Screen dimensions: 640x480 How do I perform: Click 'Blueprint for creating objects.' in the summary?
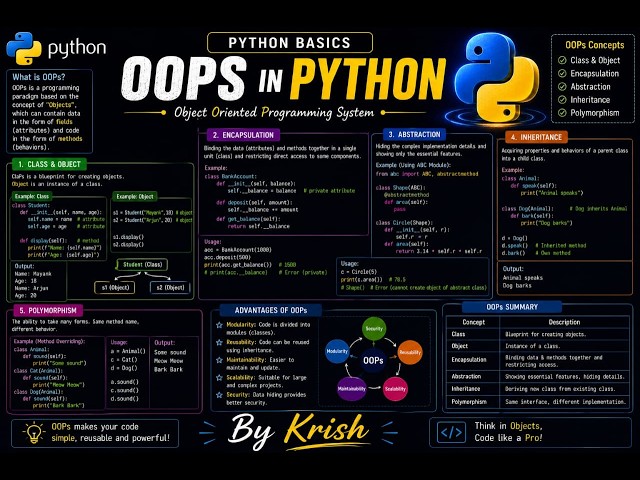click(x=546, y=334)
